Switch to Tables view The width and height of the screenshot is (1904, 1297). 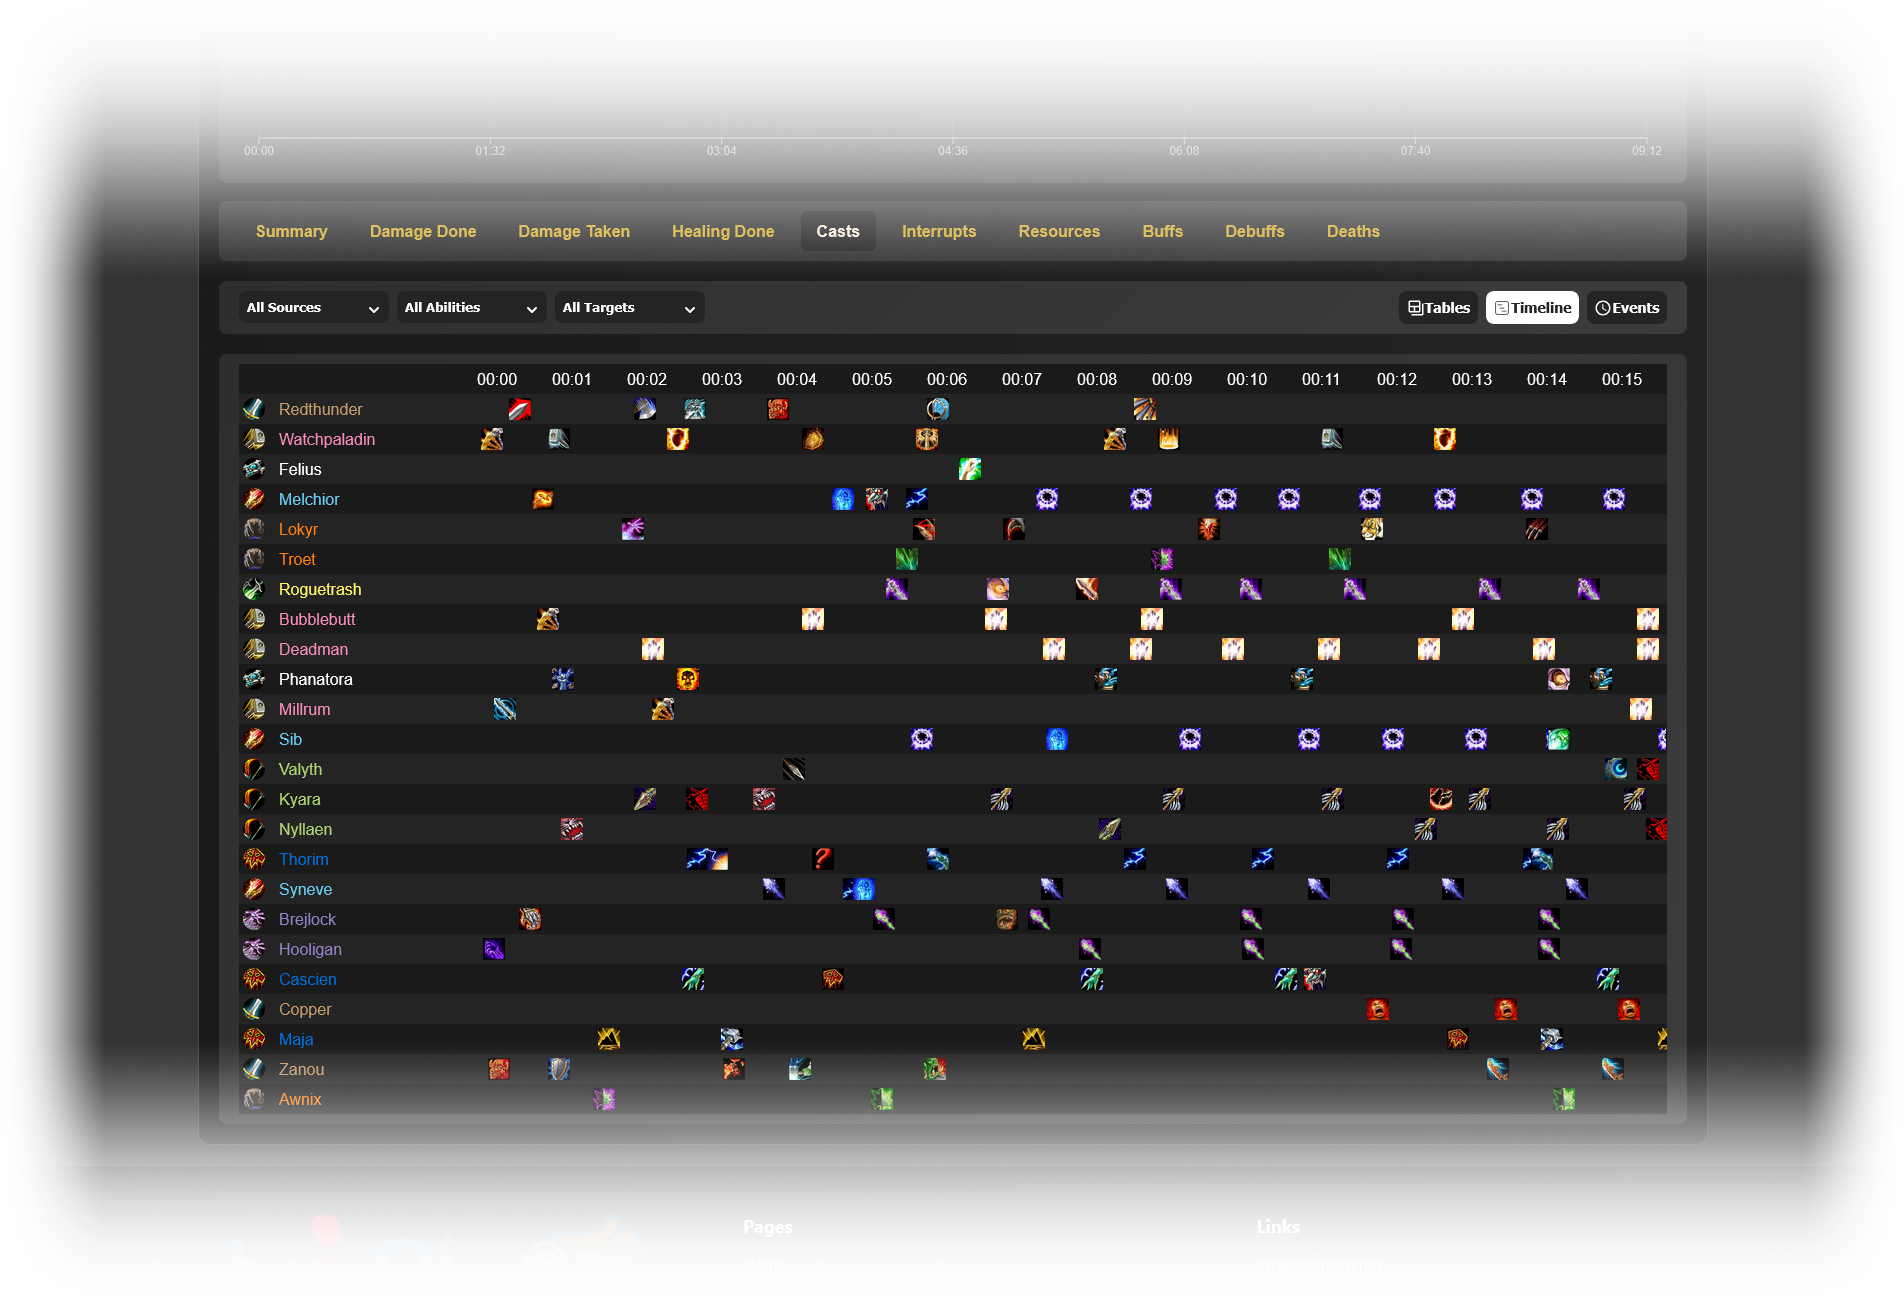click(1438, 308)
